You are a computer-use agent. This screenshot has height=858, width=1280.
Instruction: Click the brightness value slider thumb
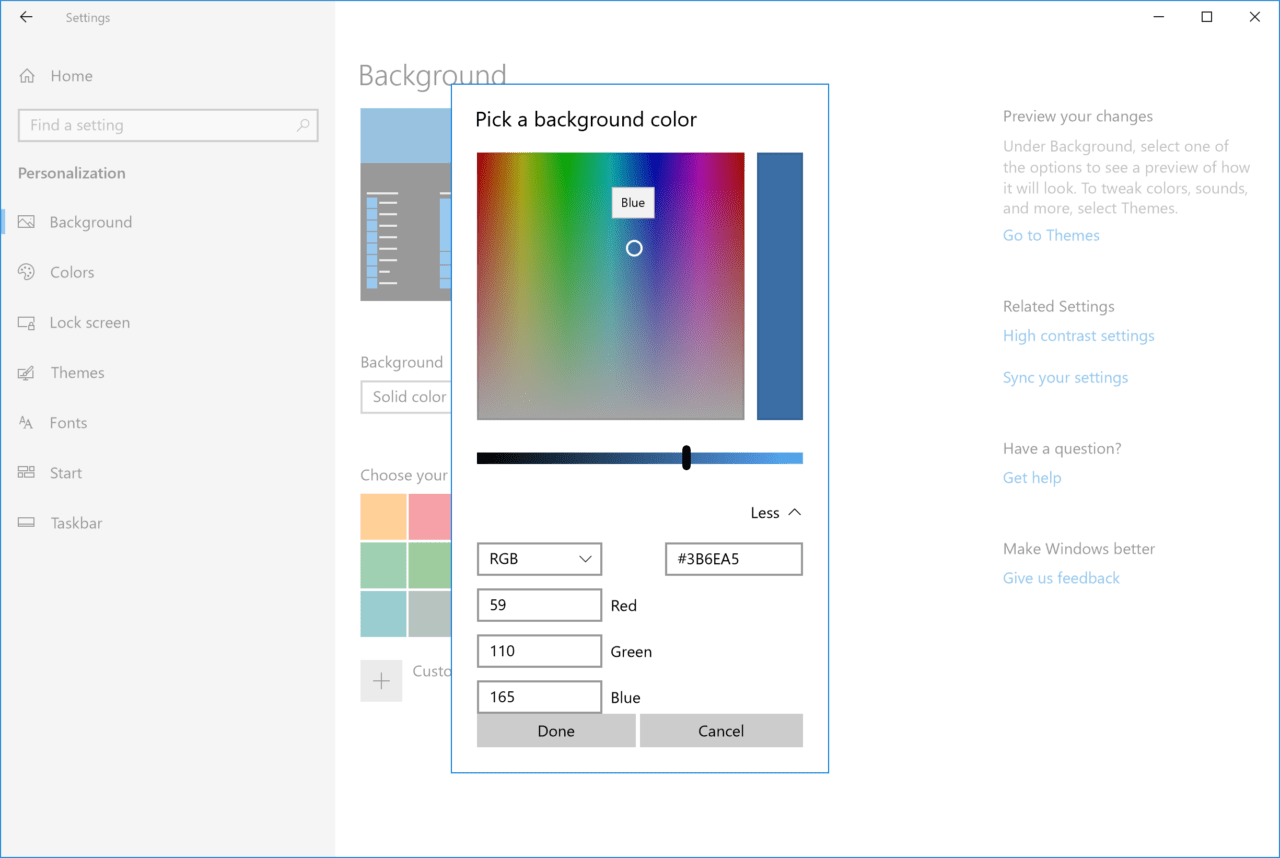(686, 458)
